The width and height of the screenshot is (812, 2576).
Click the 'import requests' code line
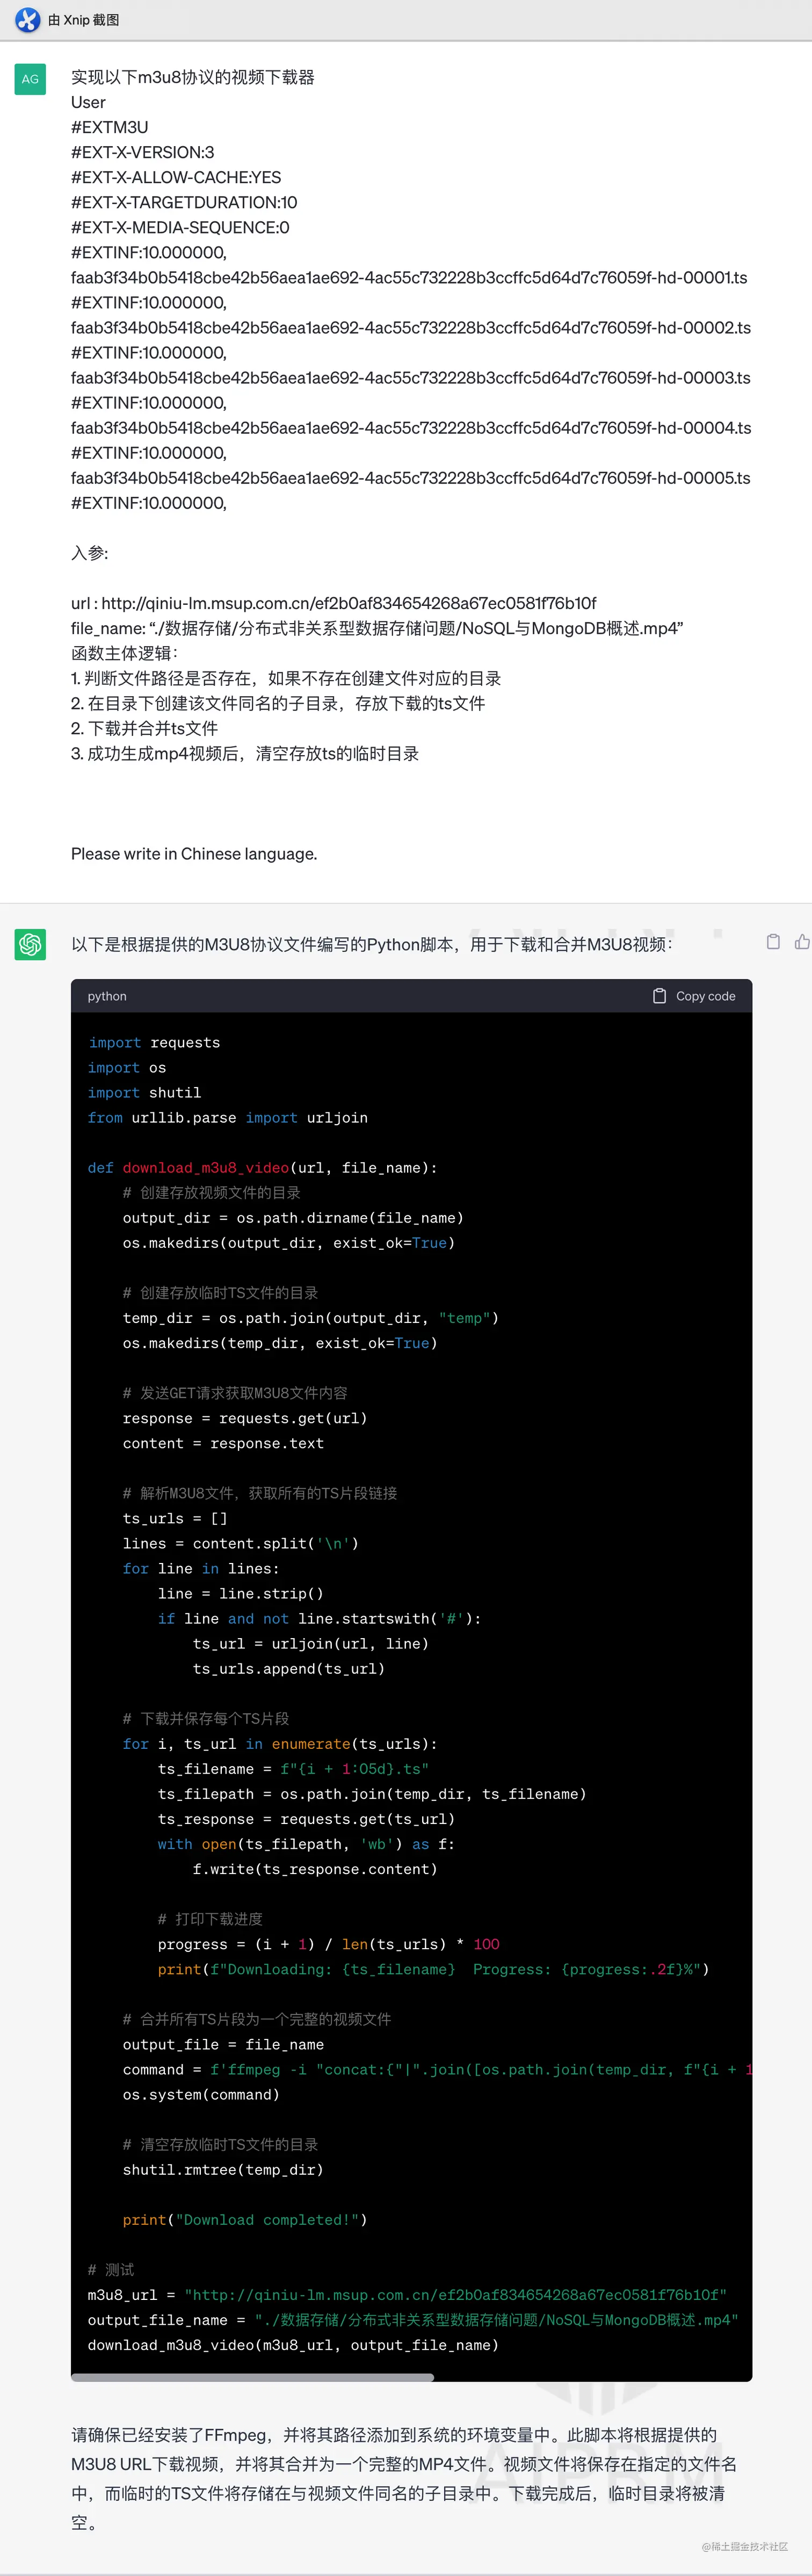click(x=154, y=1042)
